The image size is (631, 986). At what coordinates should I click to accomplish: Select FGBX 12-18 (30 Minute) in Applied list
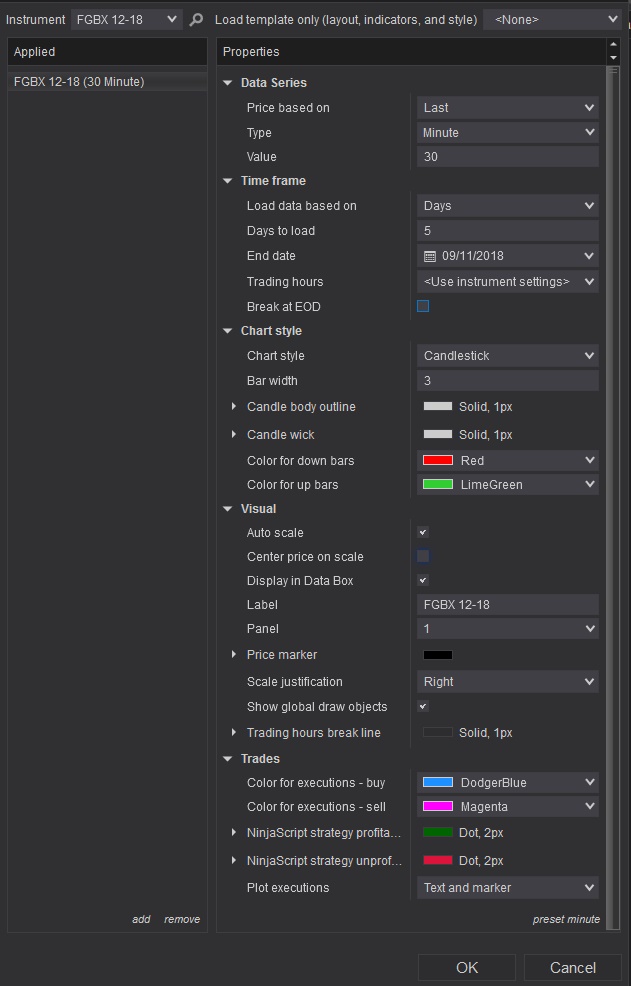[79, 82]
